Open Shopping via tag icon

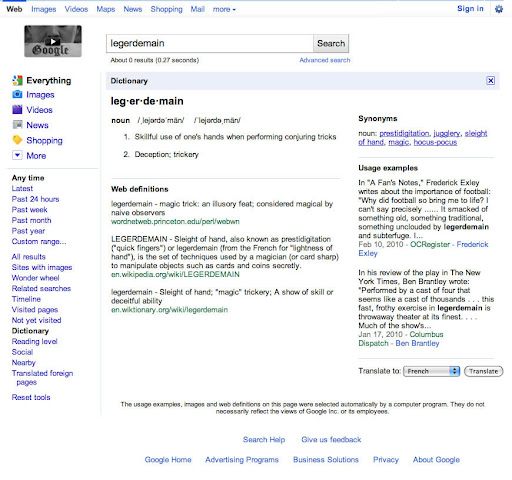(17, 140)
